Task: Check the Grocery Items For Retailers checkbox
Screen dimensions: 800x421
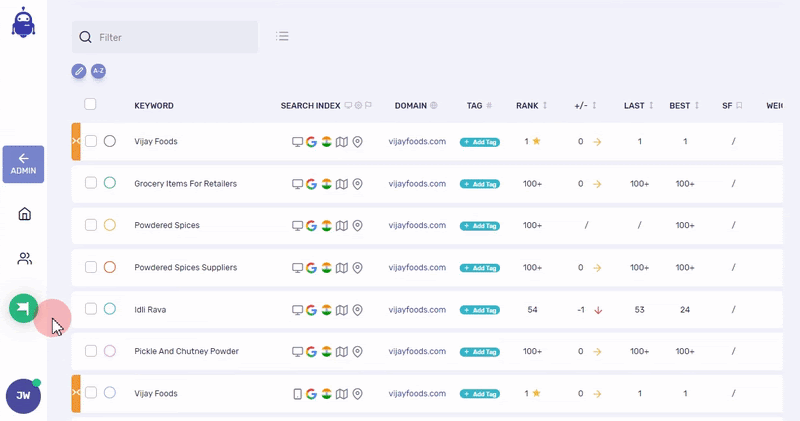Action: click(x=91, y=183)
